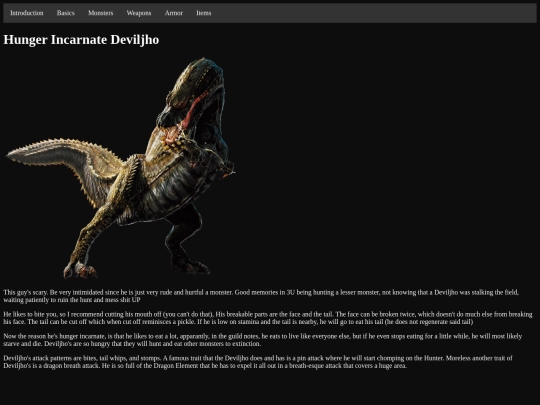The height and width of the screenshot is (405, 540).
Task: Select the Items nav link
Action: 204,13
